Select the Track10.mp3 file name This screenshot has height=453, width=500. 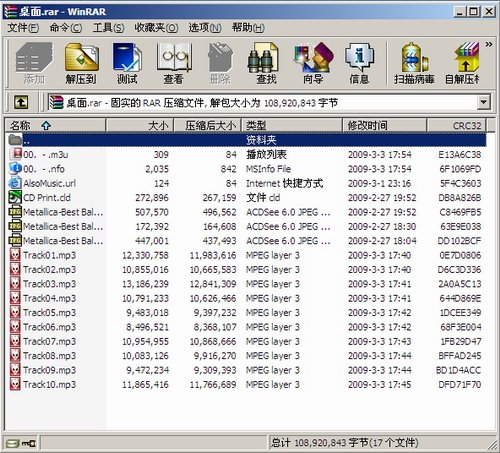pyautogui.click(x=49, y=384)
